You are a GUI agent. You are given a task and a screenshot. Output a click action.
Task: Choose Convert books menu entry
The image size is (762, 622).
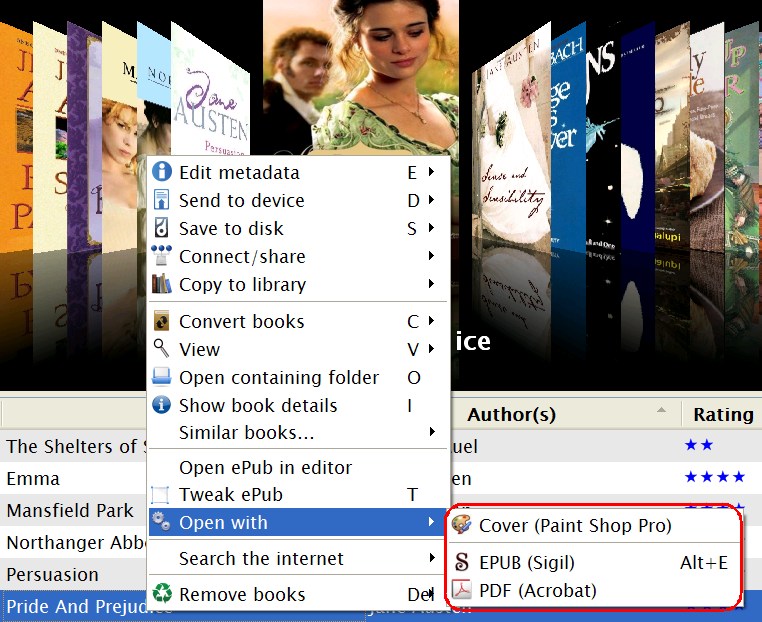coord(297,321)
